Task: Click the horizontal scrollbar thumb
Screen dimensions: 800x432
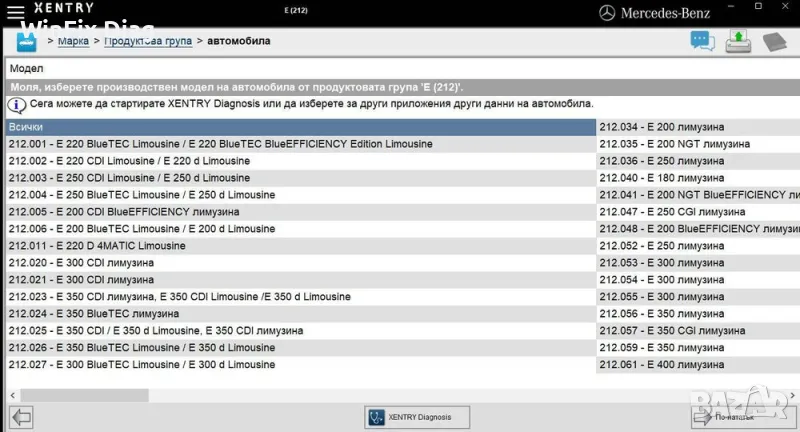Action: (x=84, y=395)
